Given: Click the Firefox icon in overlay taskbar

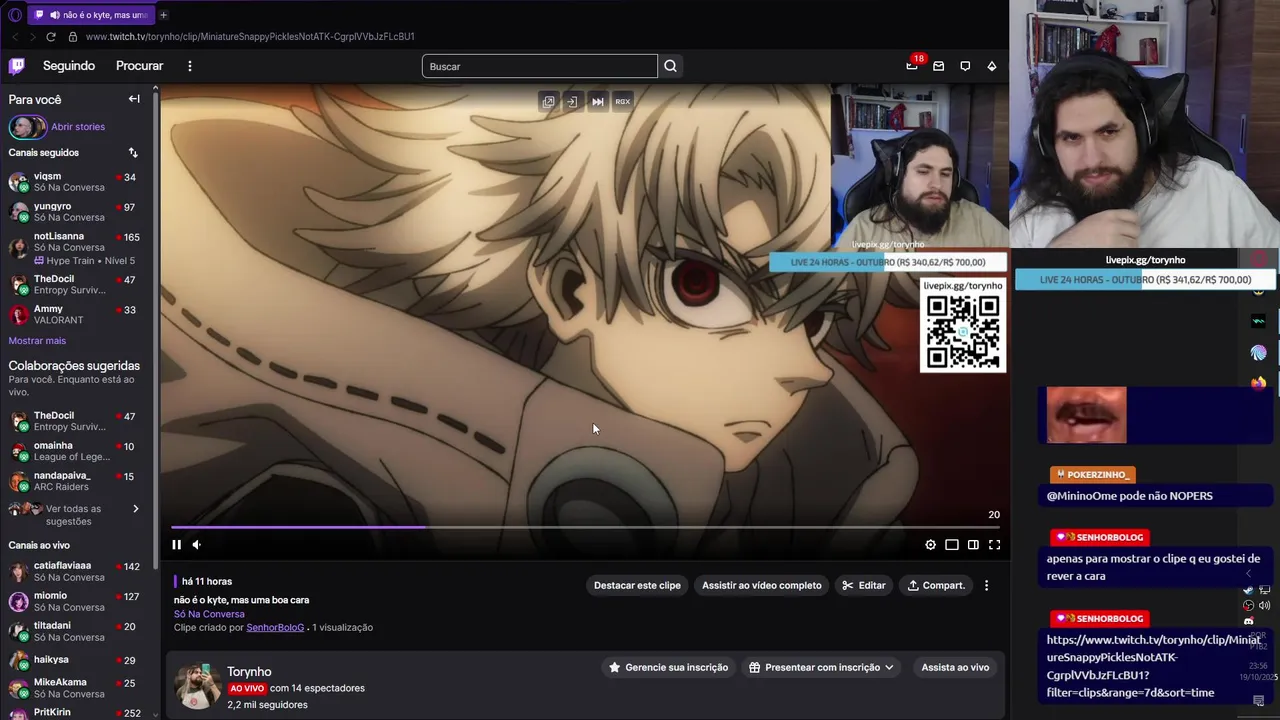Looking at the screenshot, I should pos(1258,382).
